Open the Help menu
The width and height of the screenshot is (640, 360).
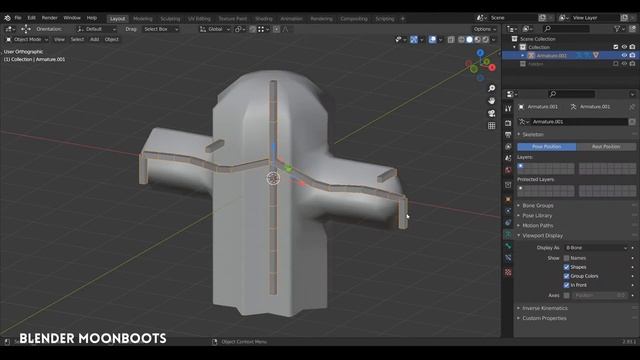click(x=91, y=18)
